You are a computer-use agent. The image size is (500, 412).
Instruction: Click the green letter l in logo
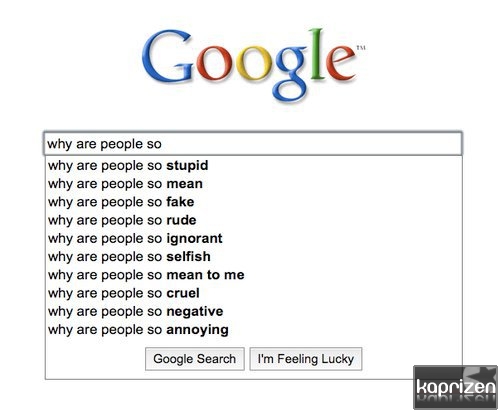point(317,54)
